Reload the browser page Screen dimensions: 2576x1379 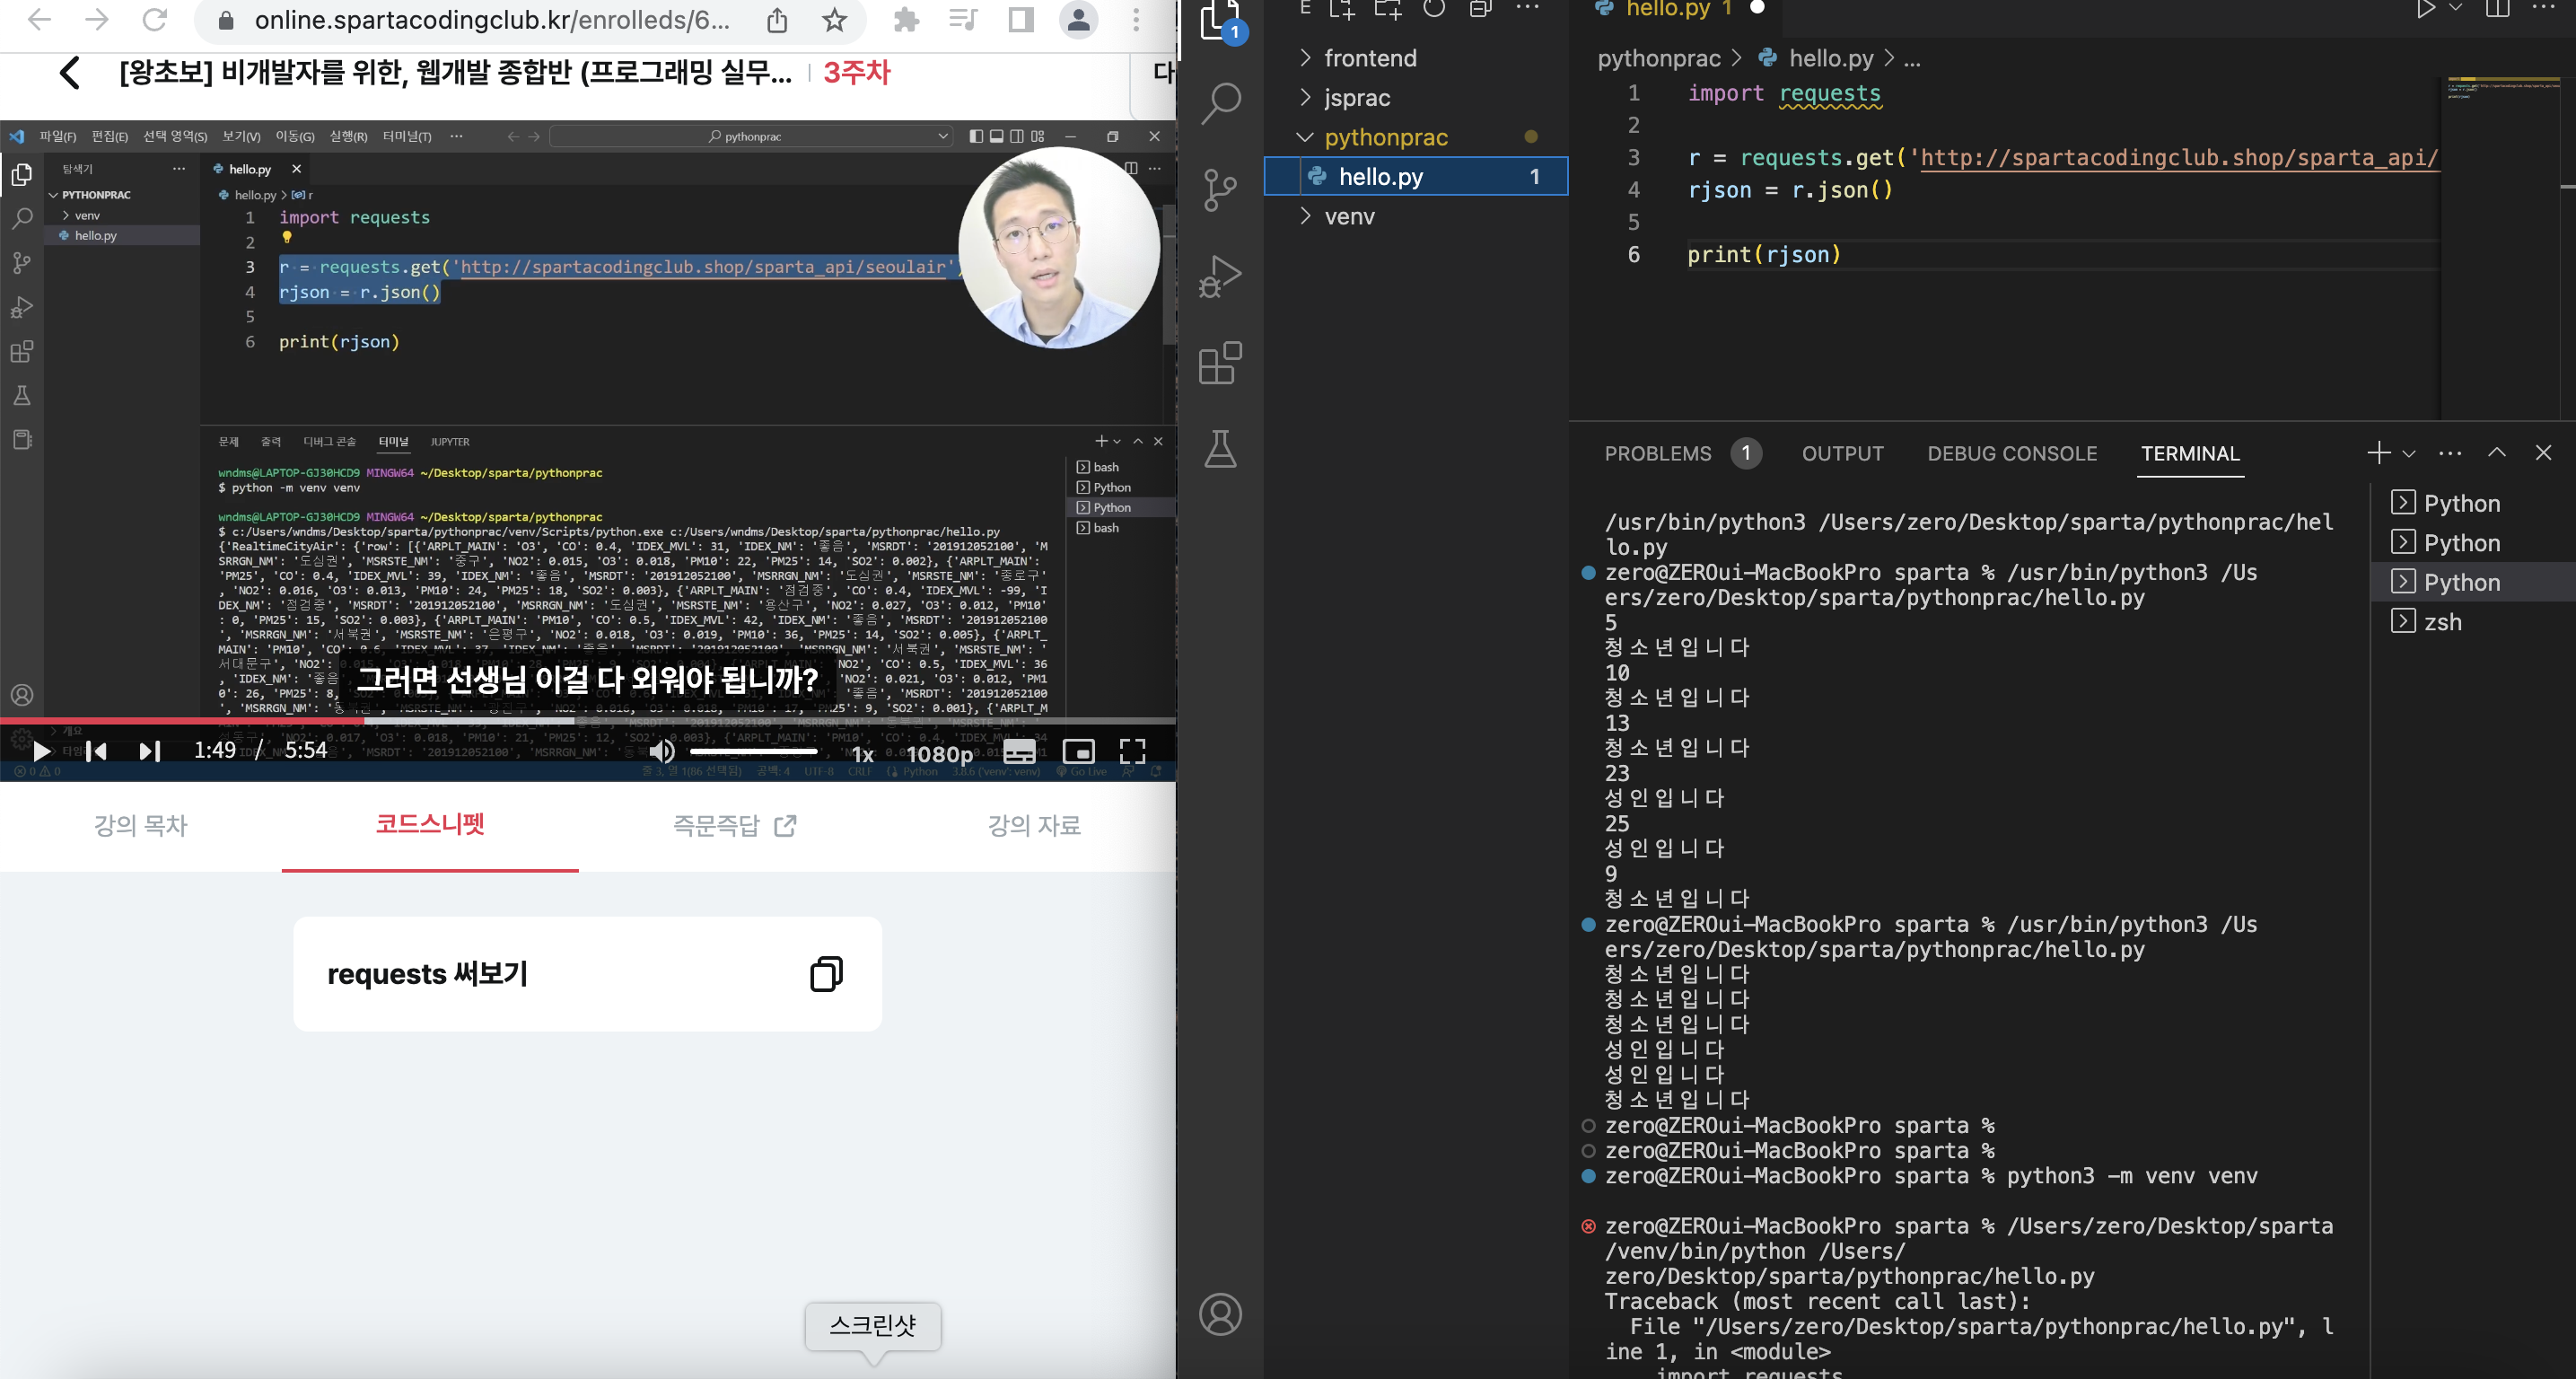[x=154, y=20]
